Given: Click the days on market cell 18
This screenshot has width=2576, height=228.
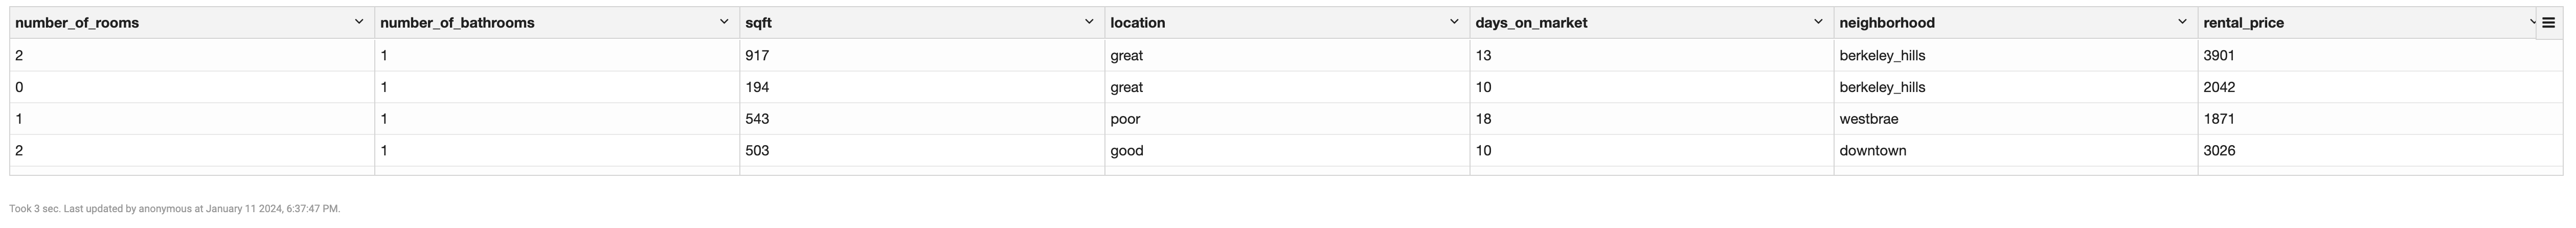Looking at the screenshot, I should tap(1483, 119).
